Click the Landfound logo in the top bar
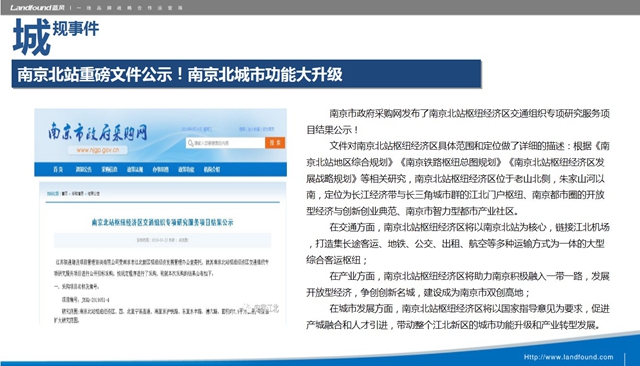The width and height of the screenshot is (640, 366). tap(37, 7)
